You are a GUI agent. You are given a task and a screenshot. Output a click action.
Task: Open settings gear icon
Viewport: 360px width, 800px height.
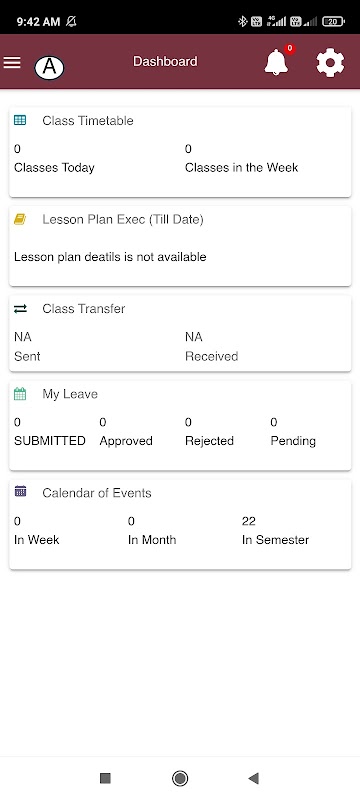pos(330,63)
